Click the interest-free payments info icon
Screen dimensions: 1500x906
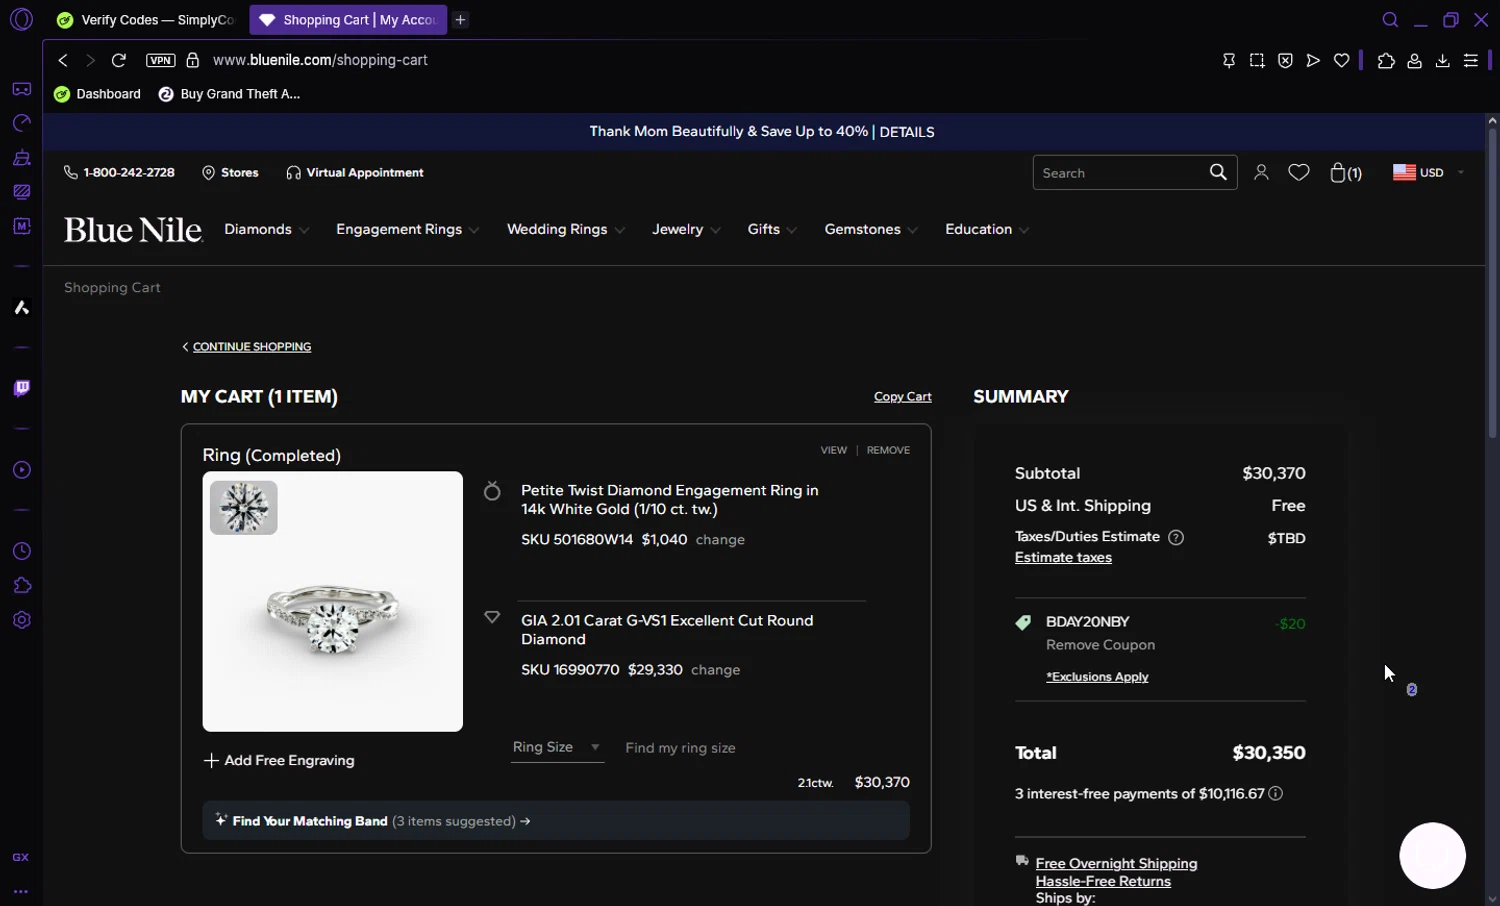click(1276, 793)
